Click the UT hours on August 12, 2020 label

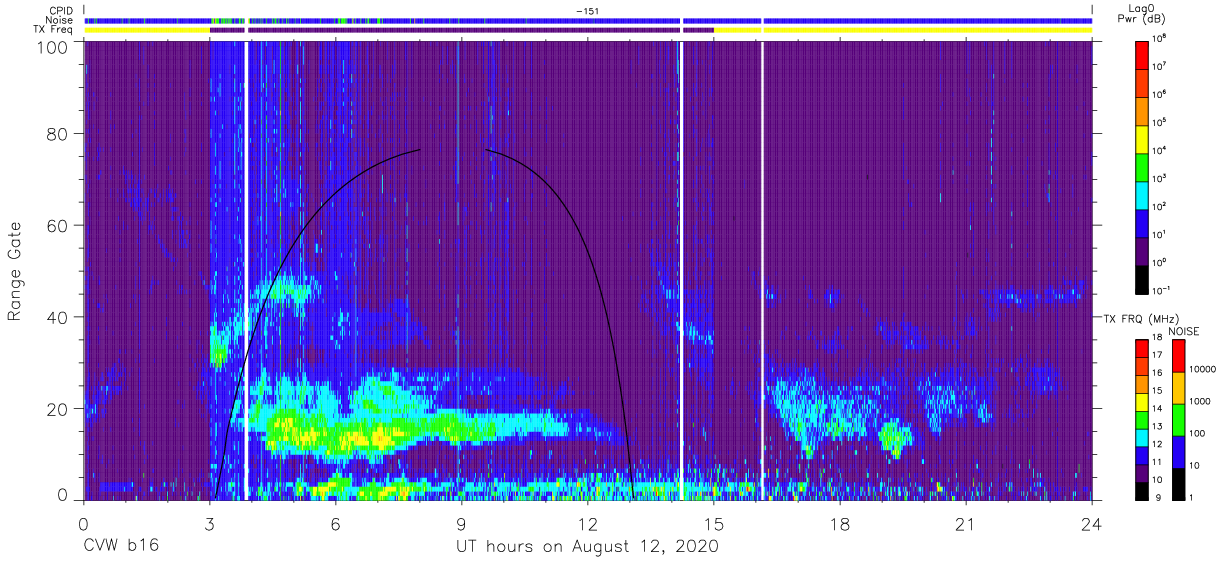pyautogui.click(x=588, y=547)
